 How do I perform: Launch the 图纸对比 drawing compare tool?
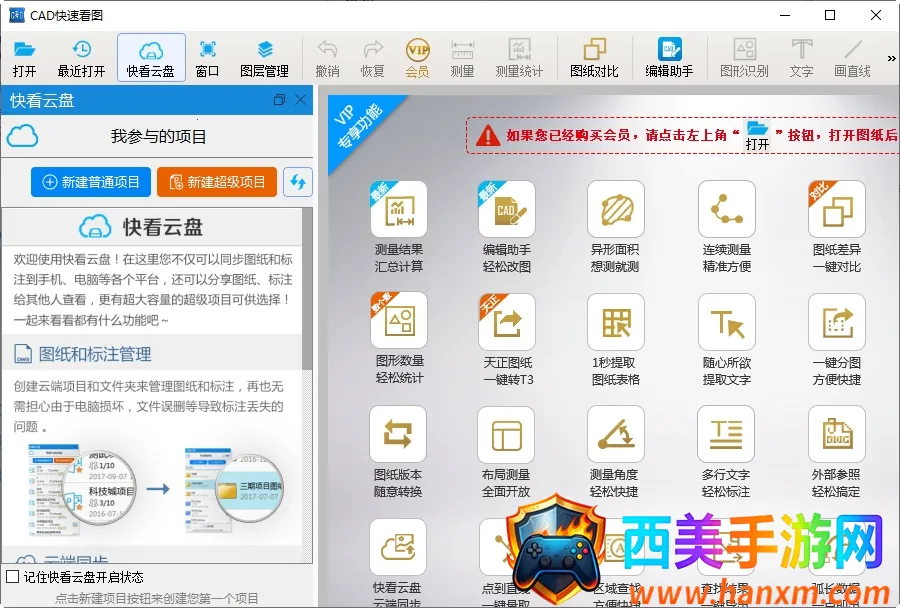point(594,58)
